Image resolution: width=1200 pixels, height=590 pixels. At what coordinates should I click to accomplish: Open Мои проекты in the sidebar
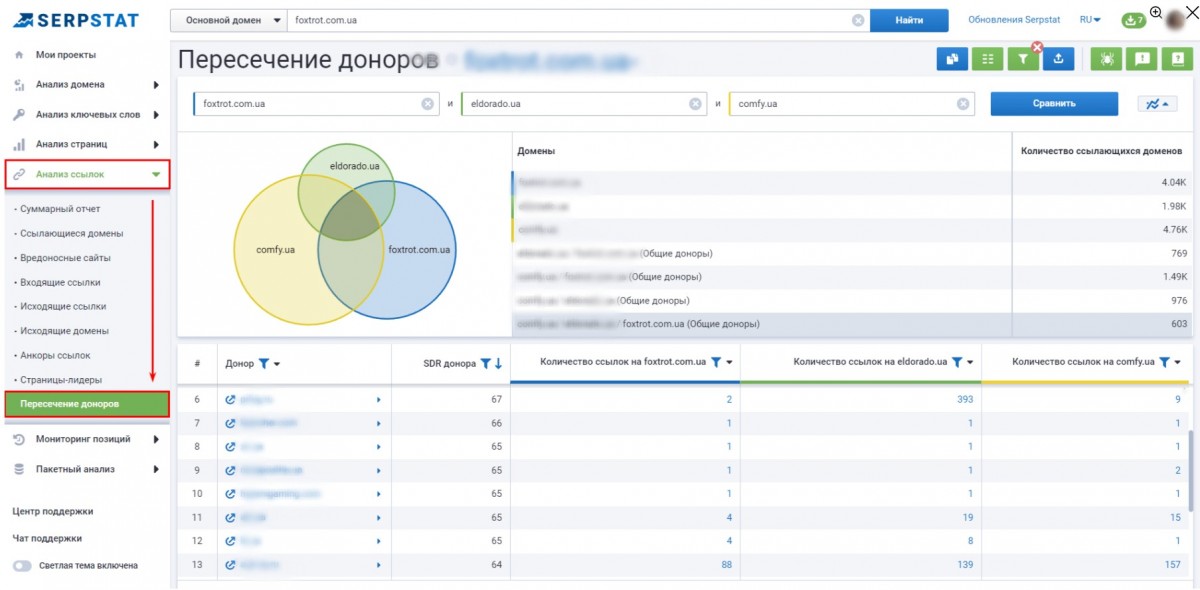pos(66,55)
